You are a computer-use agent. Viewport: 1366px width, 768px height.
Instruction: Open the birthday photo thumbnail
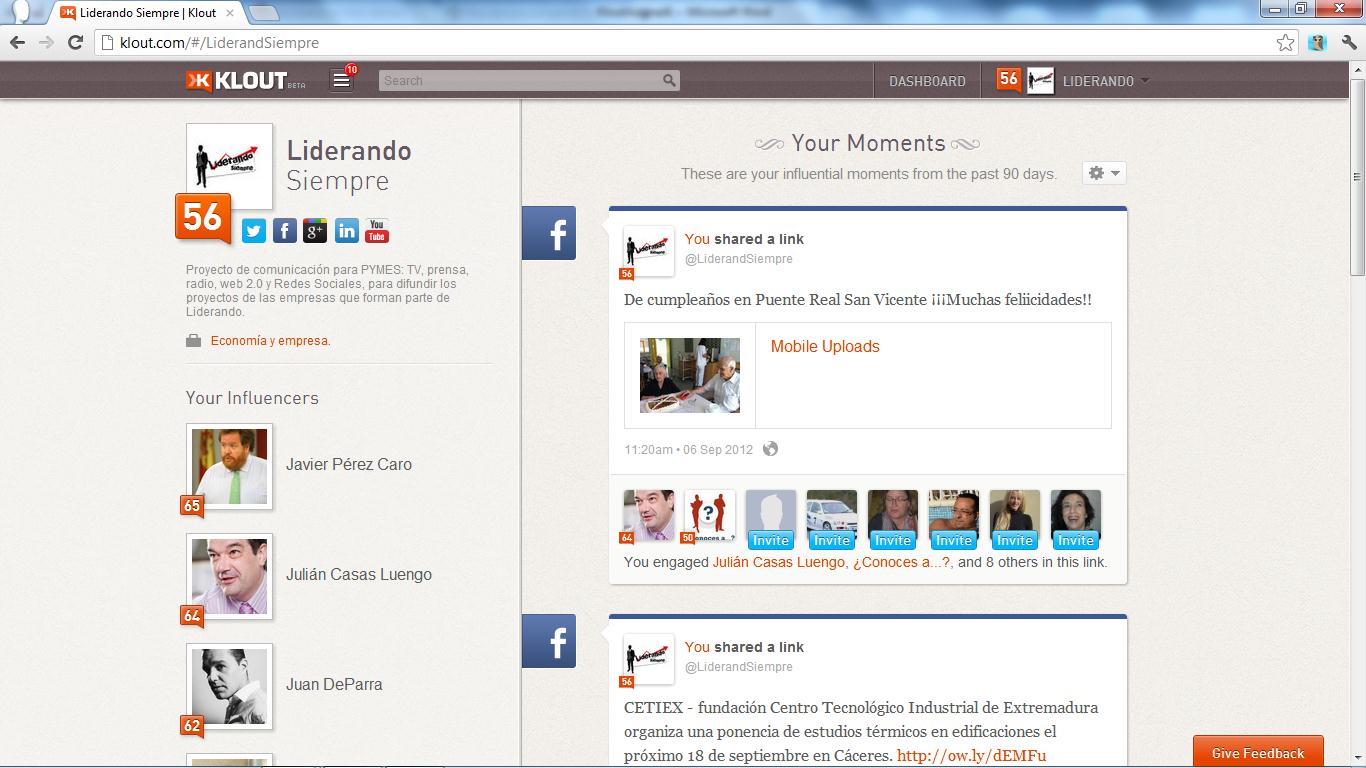pos(690,375)
